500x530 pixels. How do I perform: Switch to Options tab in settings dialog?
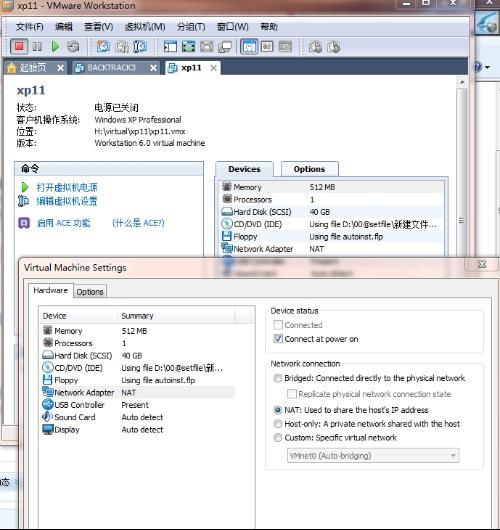pos(90,292)
